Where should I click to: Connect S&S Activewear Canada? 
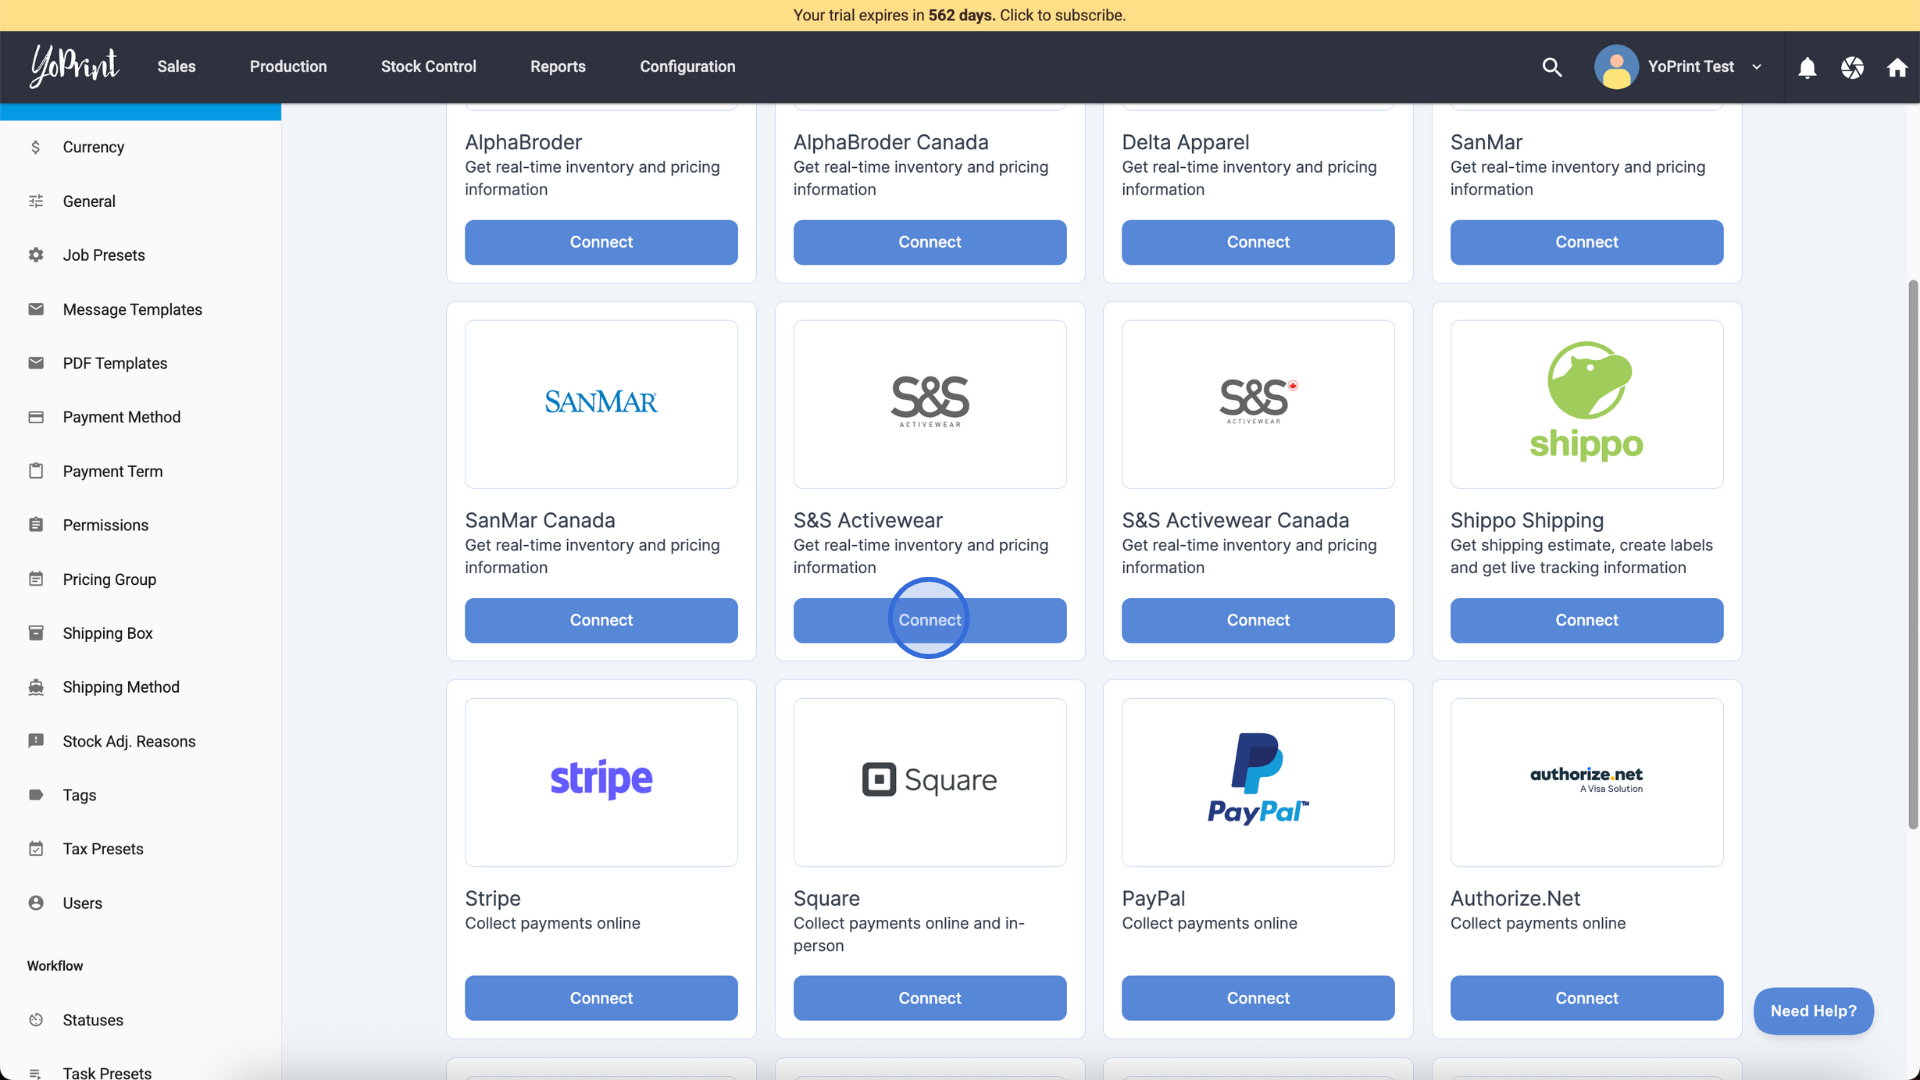[1258, 620]
